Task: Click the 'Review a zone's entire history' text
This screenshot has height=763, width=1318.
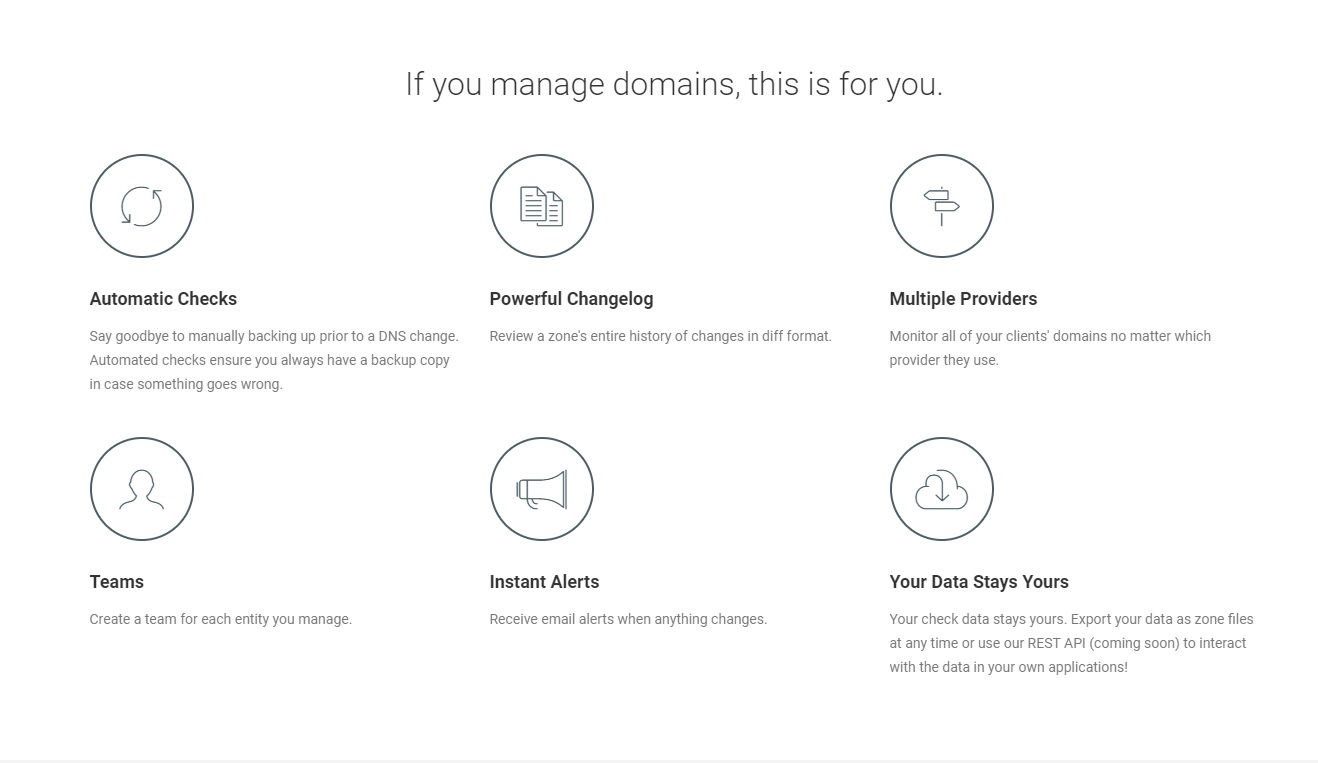Action: click(660, 336)
